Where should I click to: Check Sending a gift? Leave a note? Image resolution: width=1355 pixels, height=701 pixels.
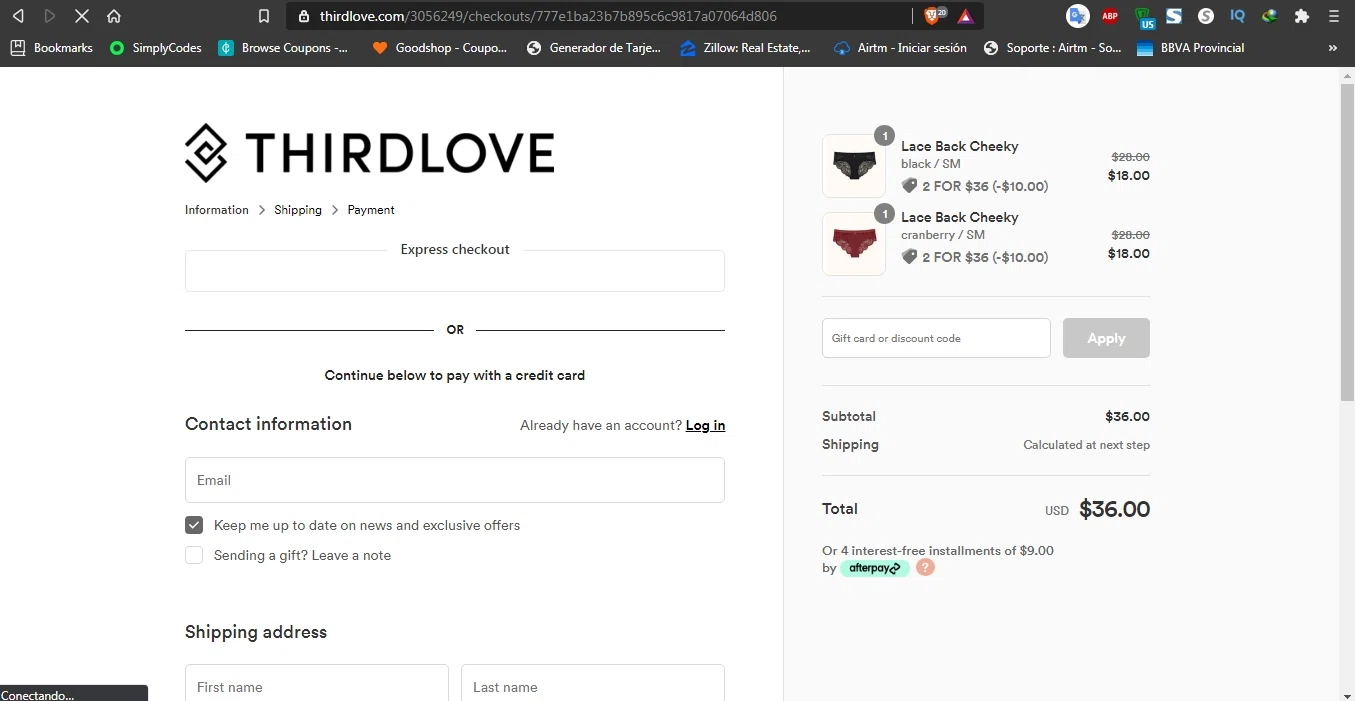tap(194, 555)
